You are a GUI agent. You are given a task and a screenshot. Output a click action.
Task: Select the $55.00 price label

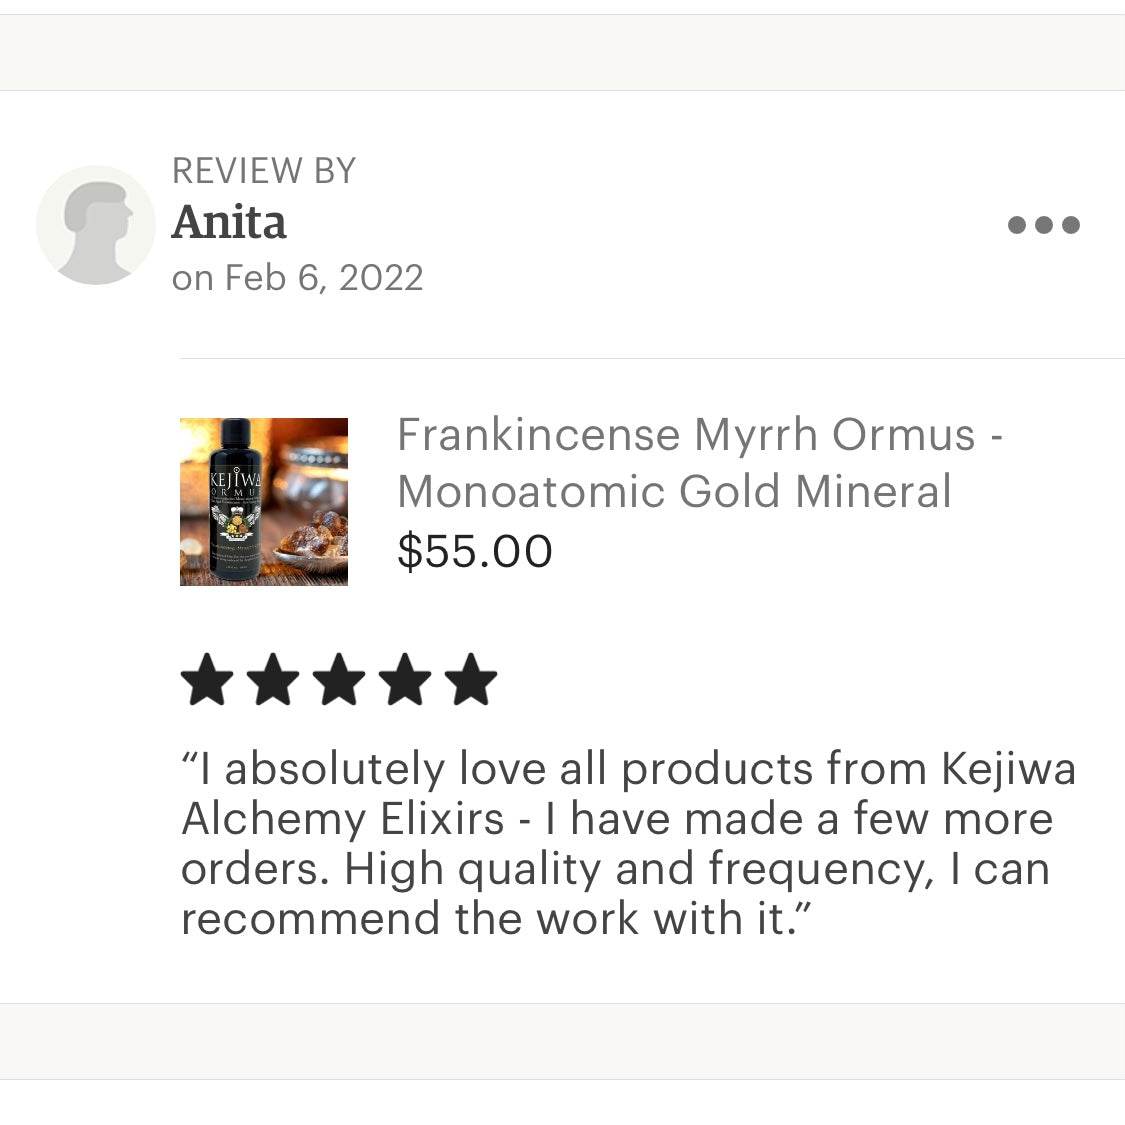pyautogui.click(x=474, y=550)
